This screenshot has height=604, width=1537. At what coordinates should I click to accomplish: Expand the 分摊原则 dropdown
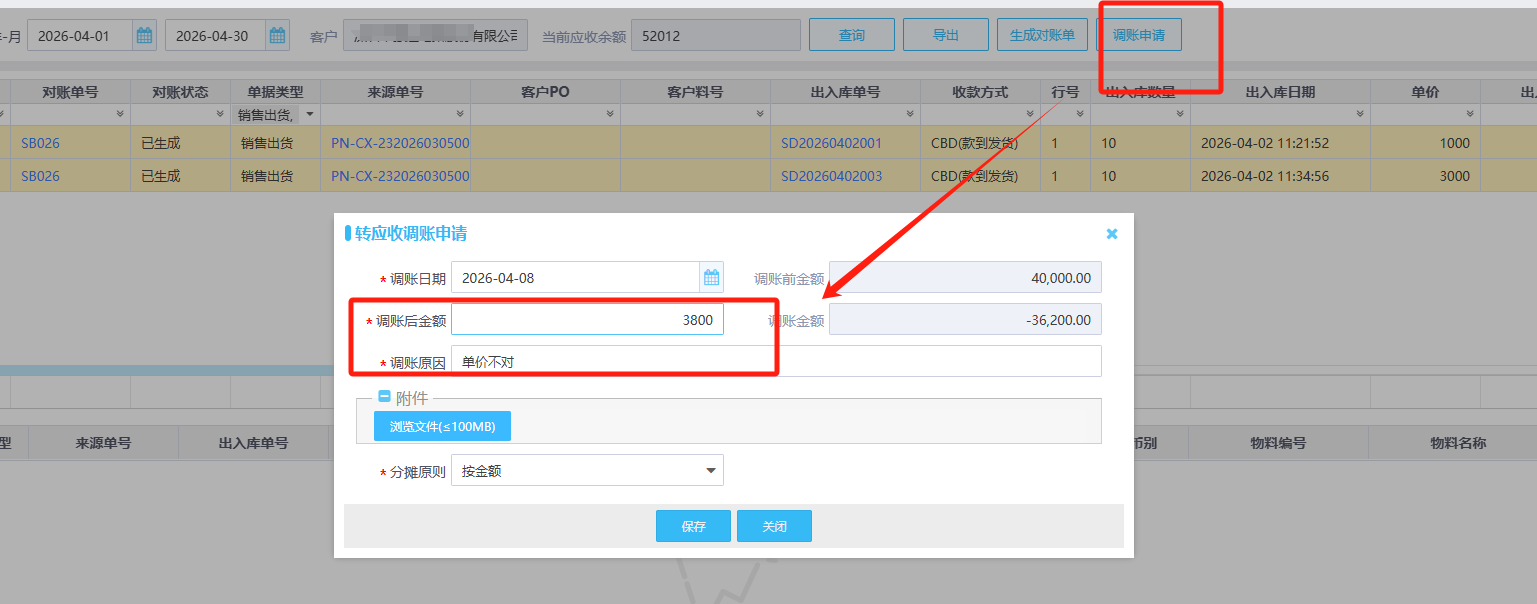(x=711, y=470)
